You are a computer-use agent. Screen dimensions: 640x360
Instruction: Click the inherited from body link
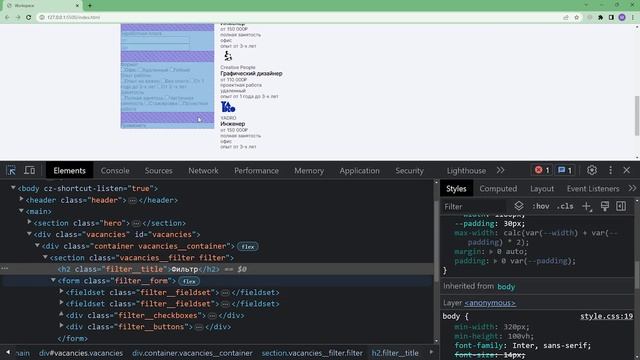point(506,287)
